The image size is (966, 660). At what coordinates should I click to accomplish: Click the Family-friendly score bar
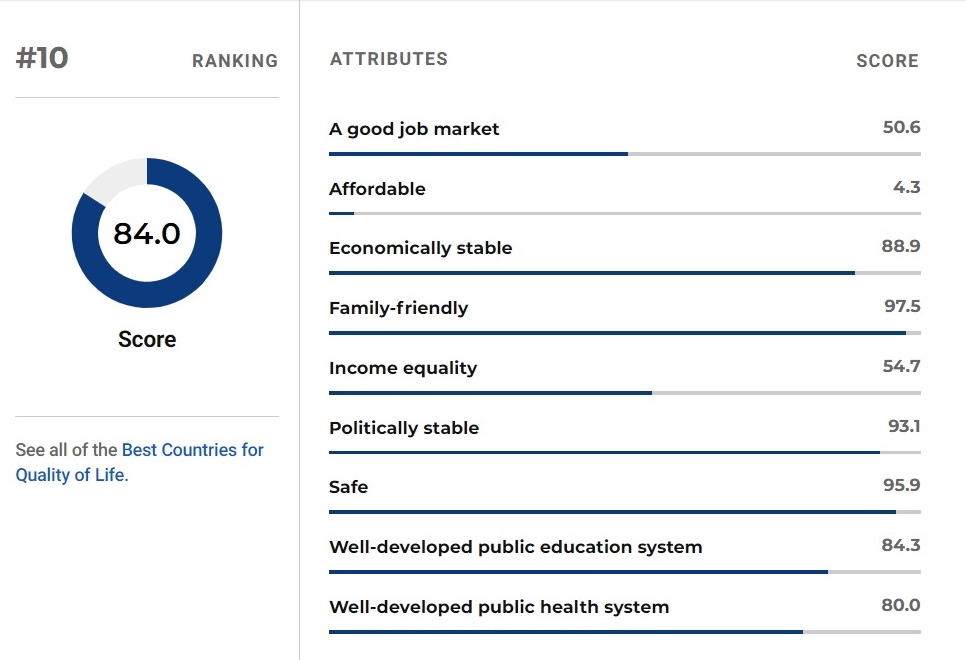(x=625, y=333)
